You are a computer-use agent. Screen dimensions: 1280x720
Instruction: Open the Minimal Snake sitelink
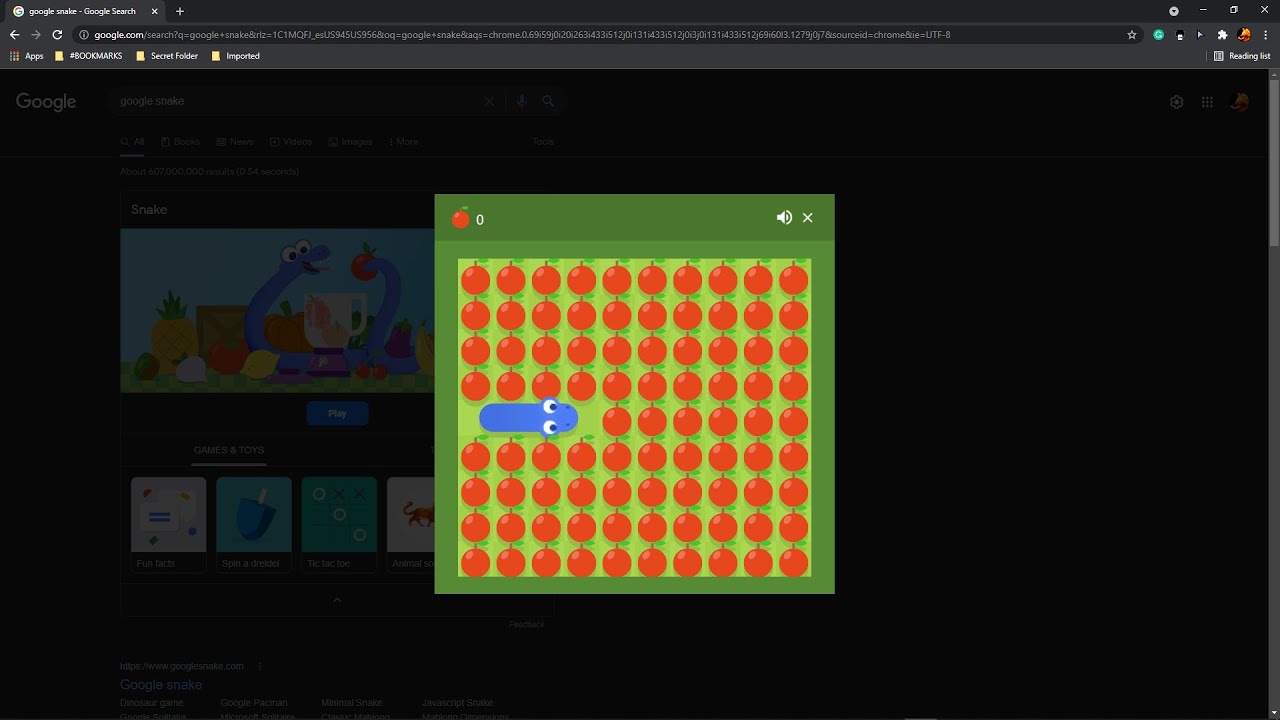(x=352, y=703)
